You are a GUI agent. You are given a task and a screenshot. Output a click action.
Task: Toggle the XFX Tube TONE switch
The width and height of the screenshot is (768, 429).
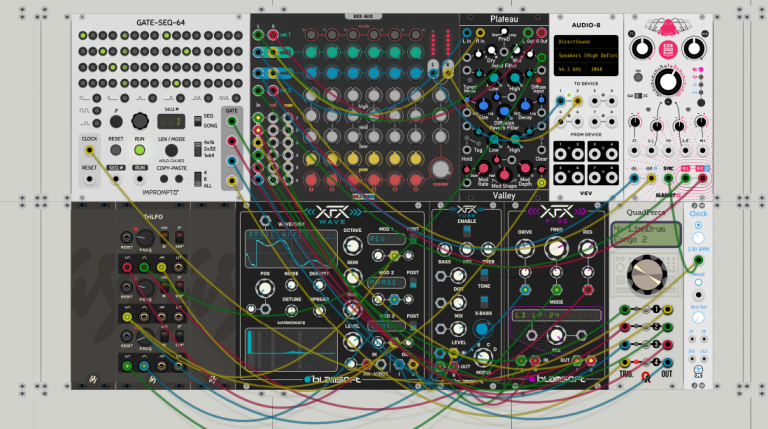484,274
